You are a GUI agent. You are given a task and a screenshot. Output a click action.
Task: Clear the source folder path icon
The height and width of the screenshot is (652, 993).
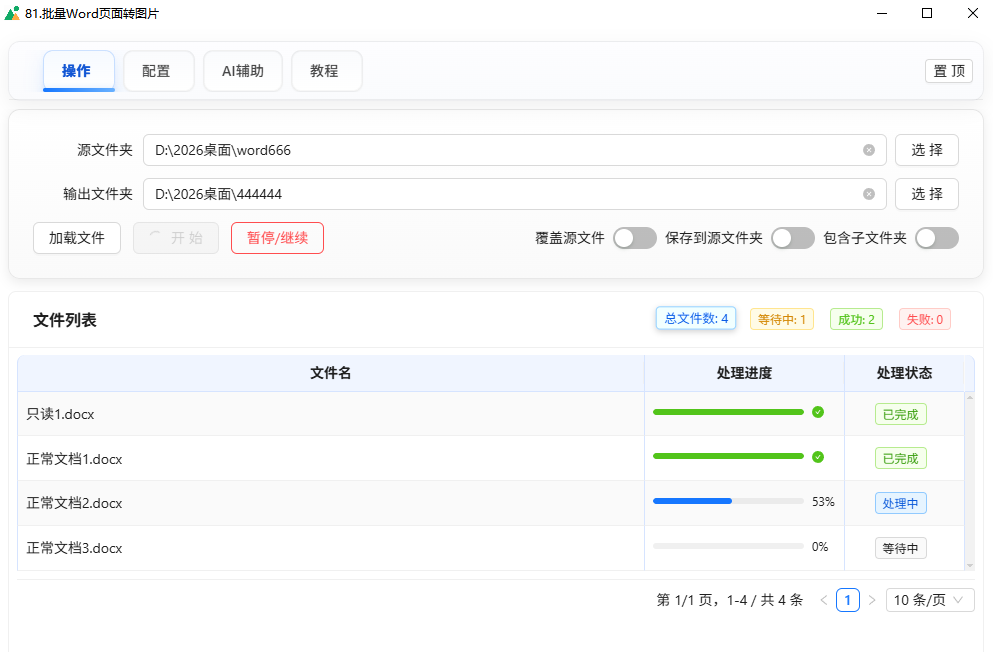coord(869,150)
